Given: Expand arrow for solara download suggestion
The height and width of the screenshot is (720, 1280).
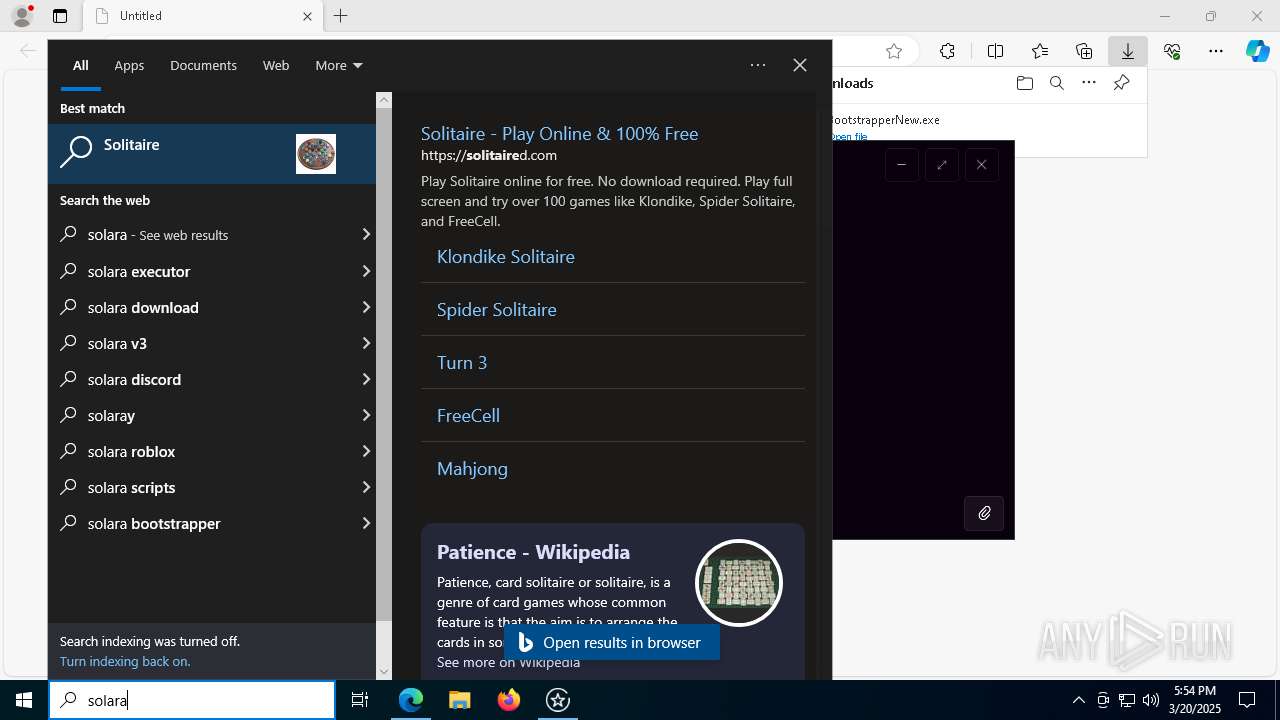Looking at the screenshot, I should (366, 307).
